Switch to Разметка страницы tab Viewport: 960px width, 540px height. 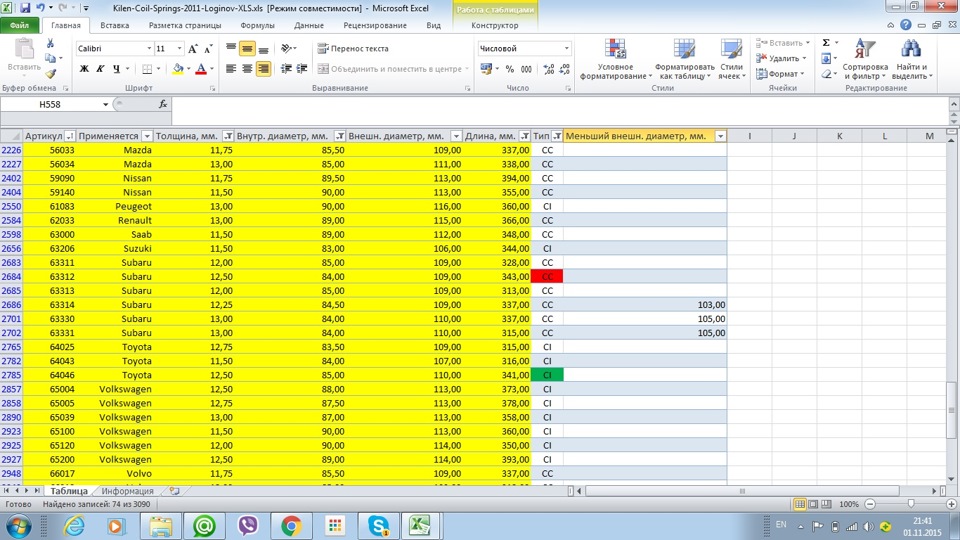pyautogui.click(x=185, y=25)
